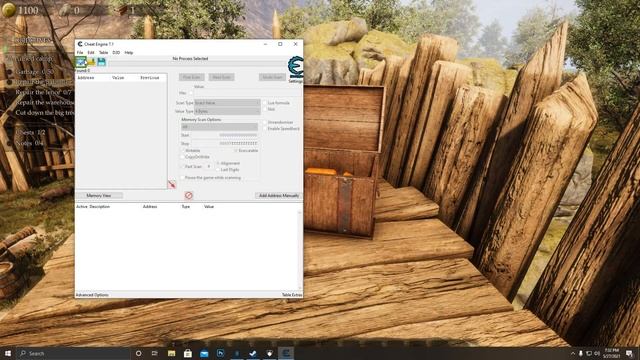Viewport: 640px width, 360px height.
Task: Open the Table menu
Action: tap(104, 53)
